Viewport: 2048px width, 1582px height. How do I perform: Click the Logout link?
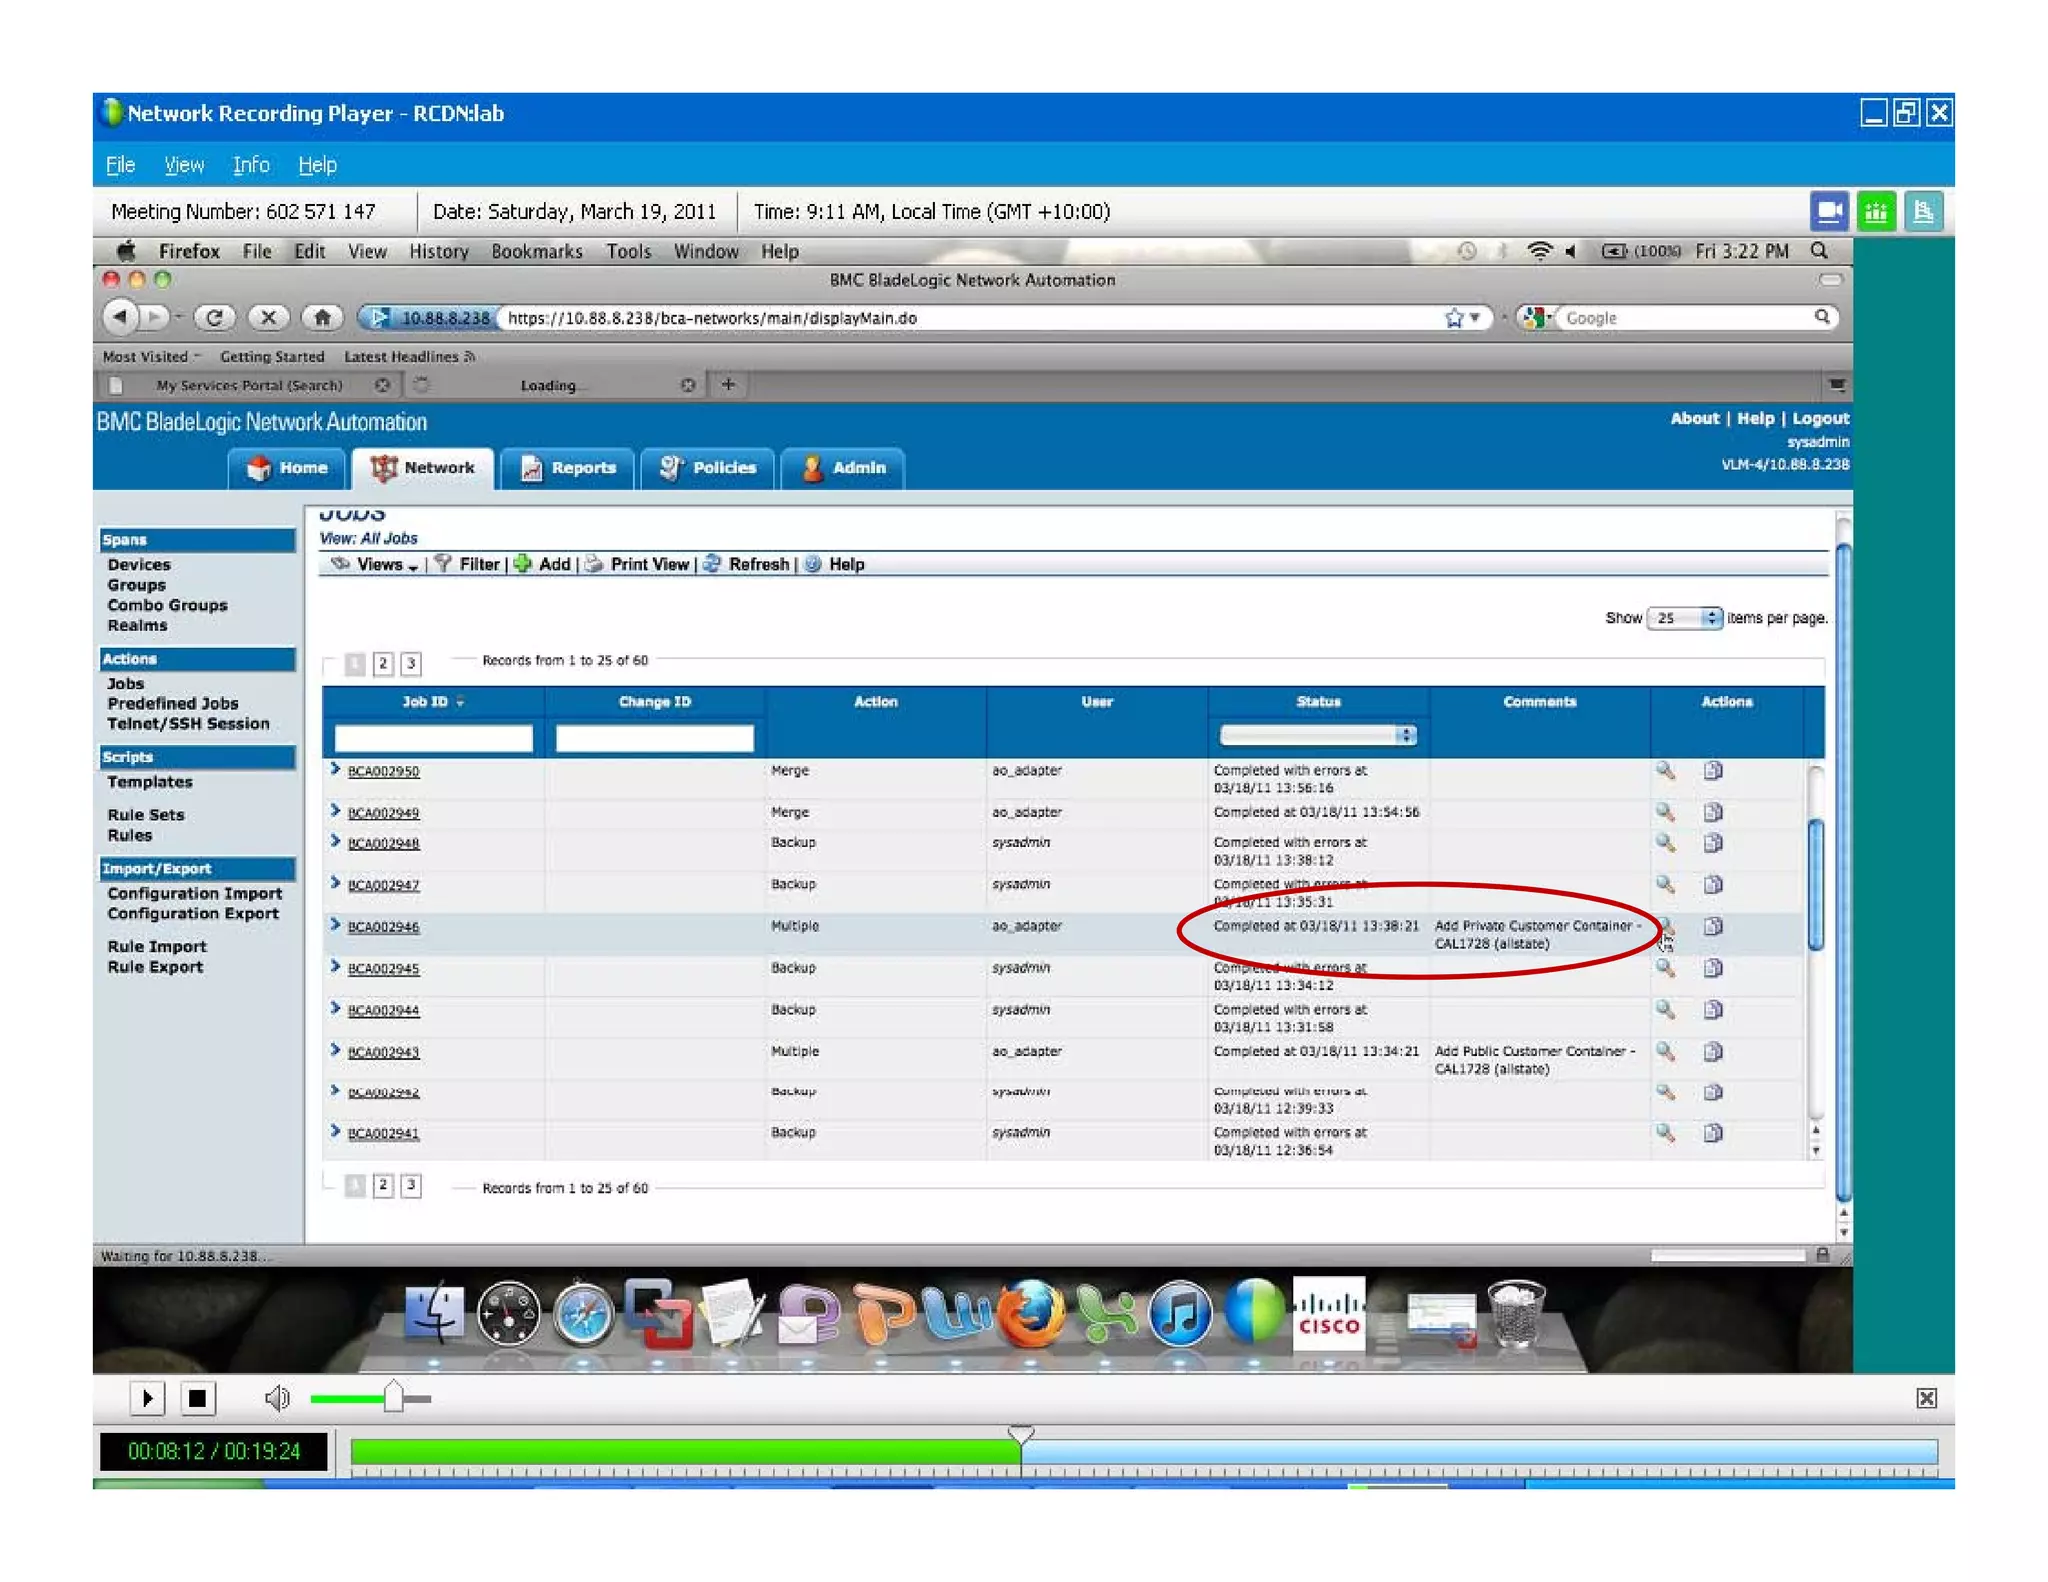click(x=1820, y=418)
